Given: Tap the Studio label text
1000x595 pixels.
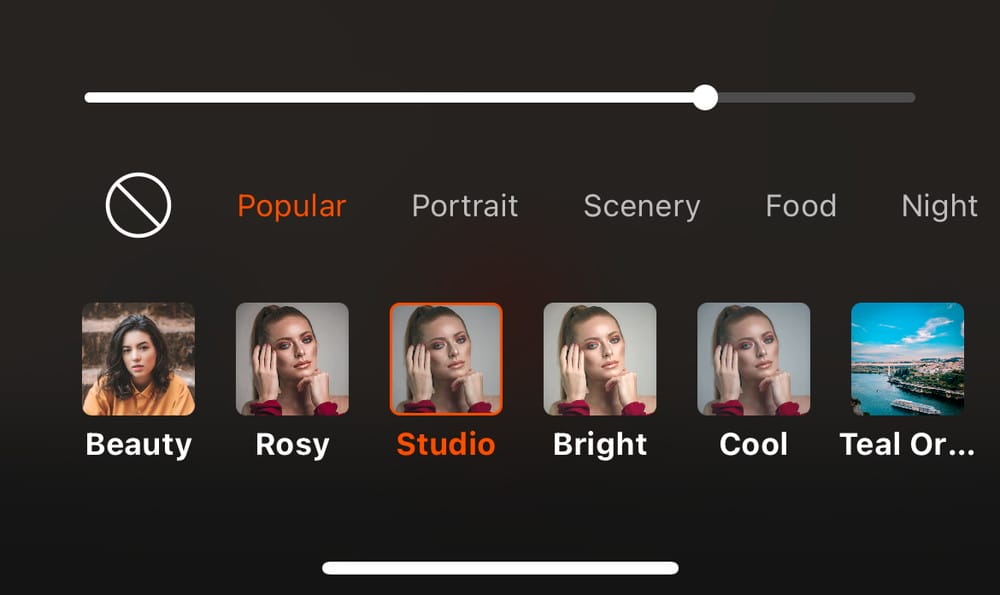Looking at the screenshot, I should tap(446, 444).
